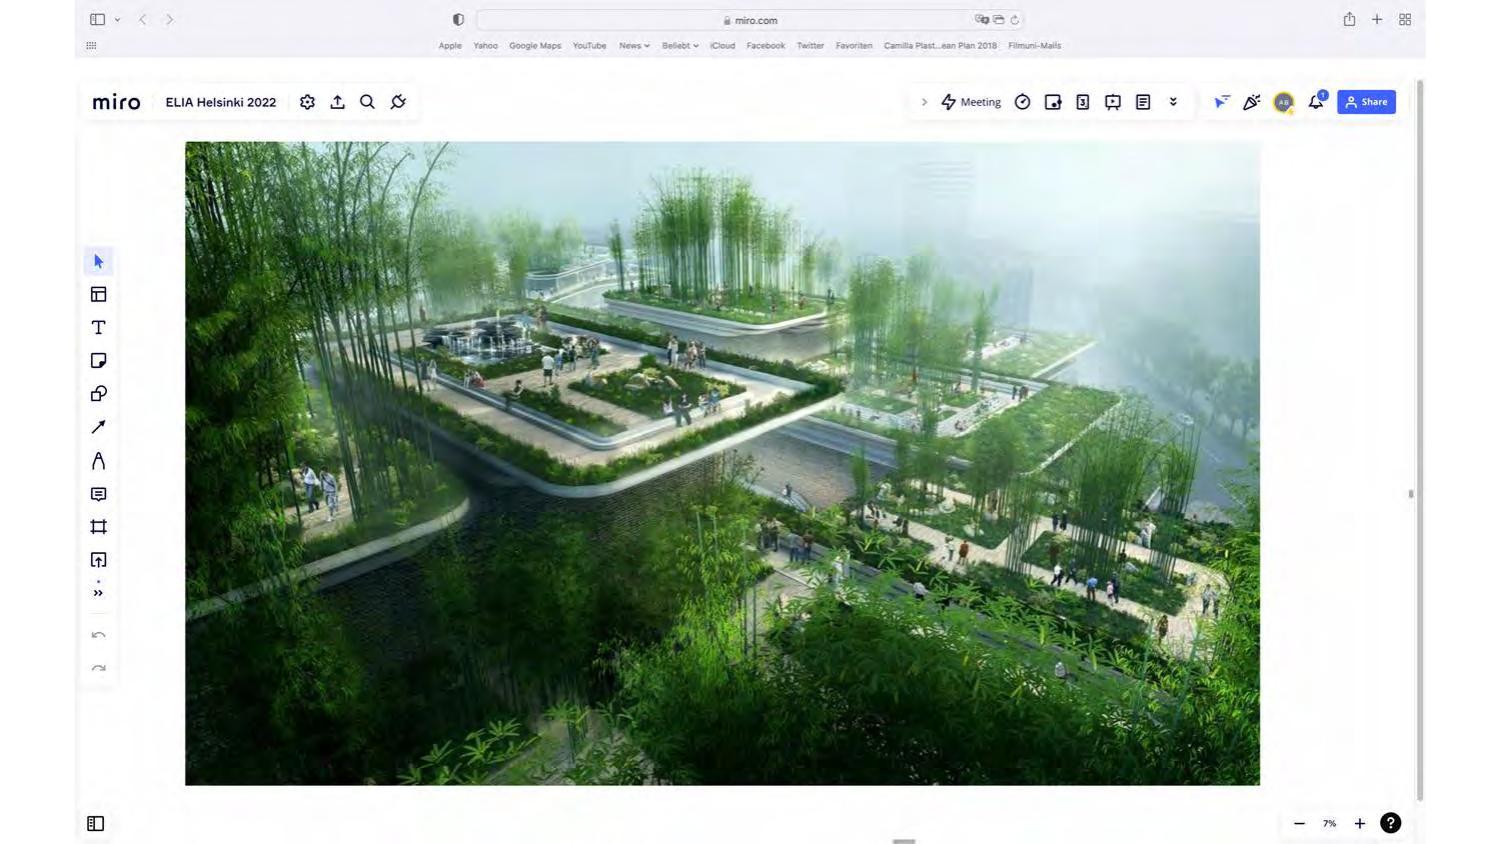
Task: Pick the pen drawing tool
Action: (x=98, y=461)
